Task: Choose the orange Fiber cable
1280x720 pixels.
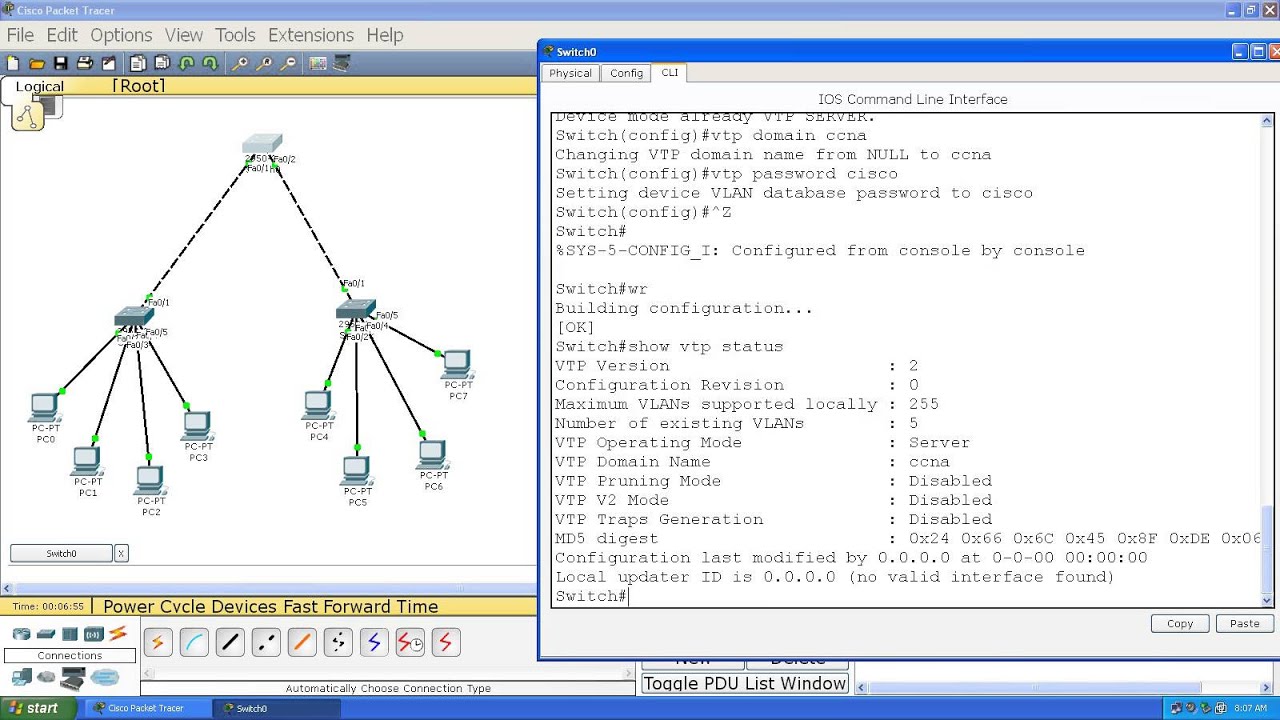Action: (x=302, y=642)
